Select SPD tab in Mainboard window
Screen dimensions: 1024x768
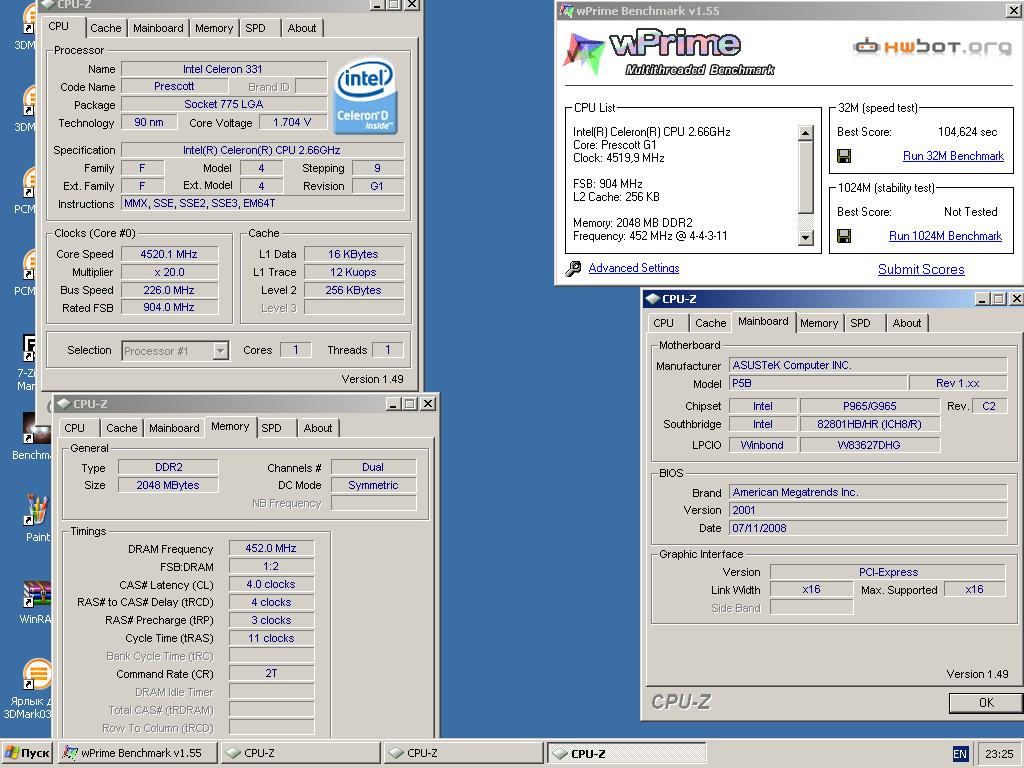pos(860,323)
